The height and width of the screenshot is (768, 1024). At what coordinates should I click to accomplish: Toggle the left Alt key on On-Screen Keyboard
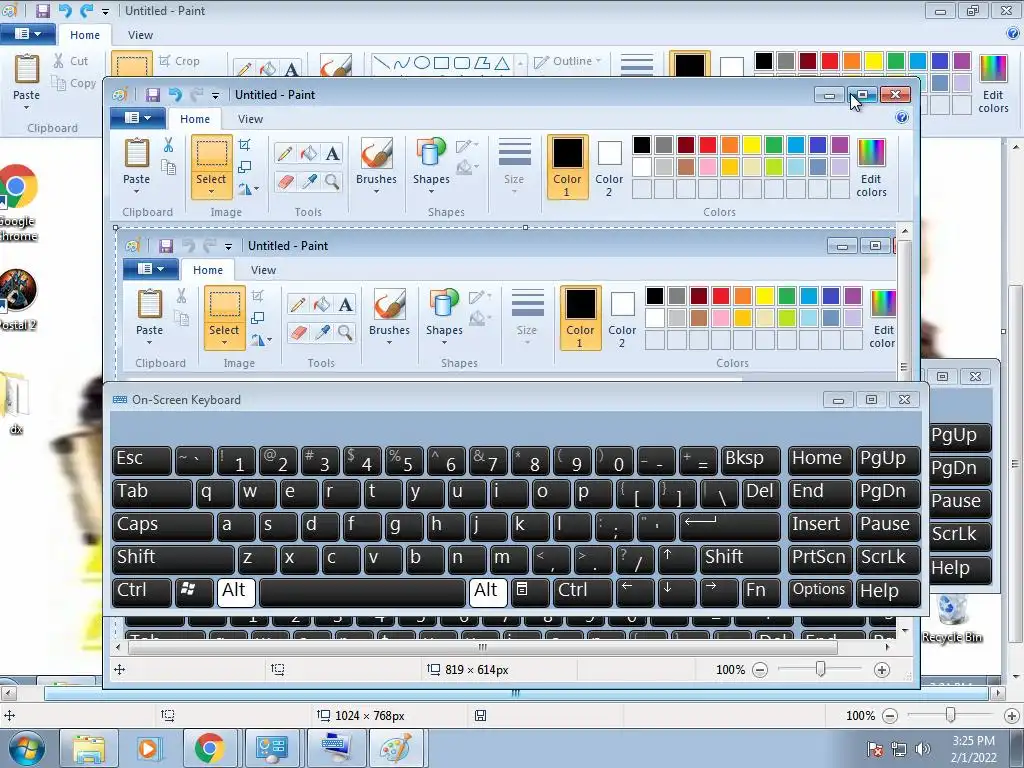click(236, 591)
